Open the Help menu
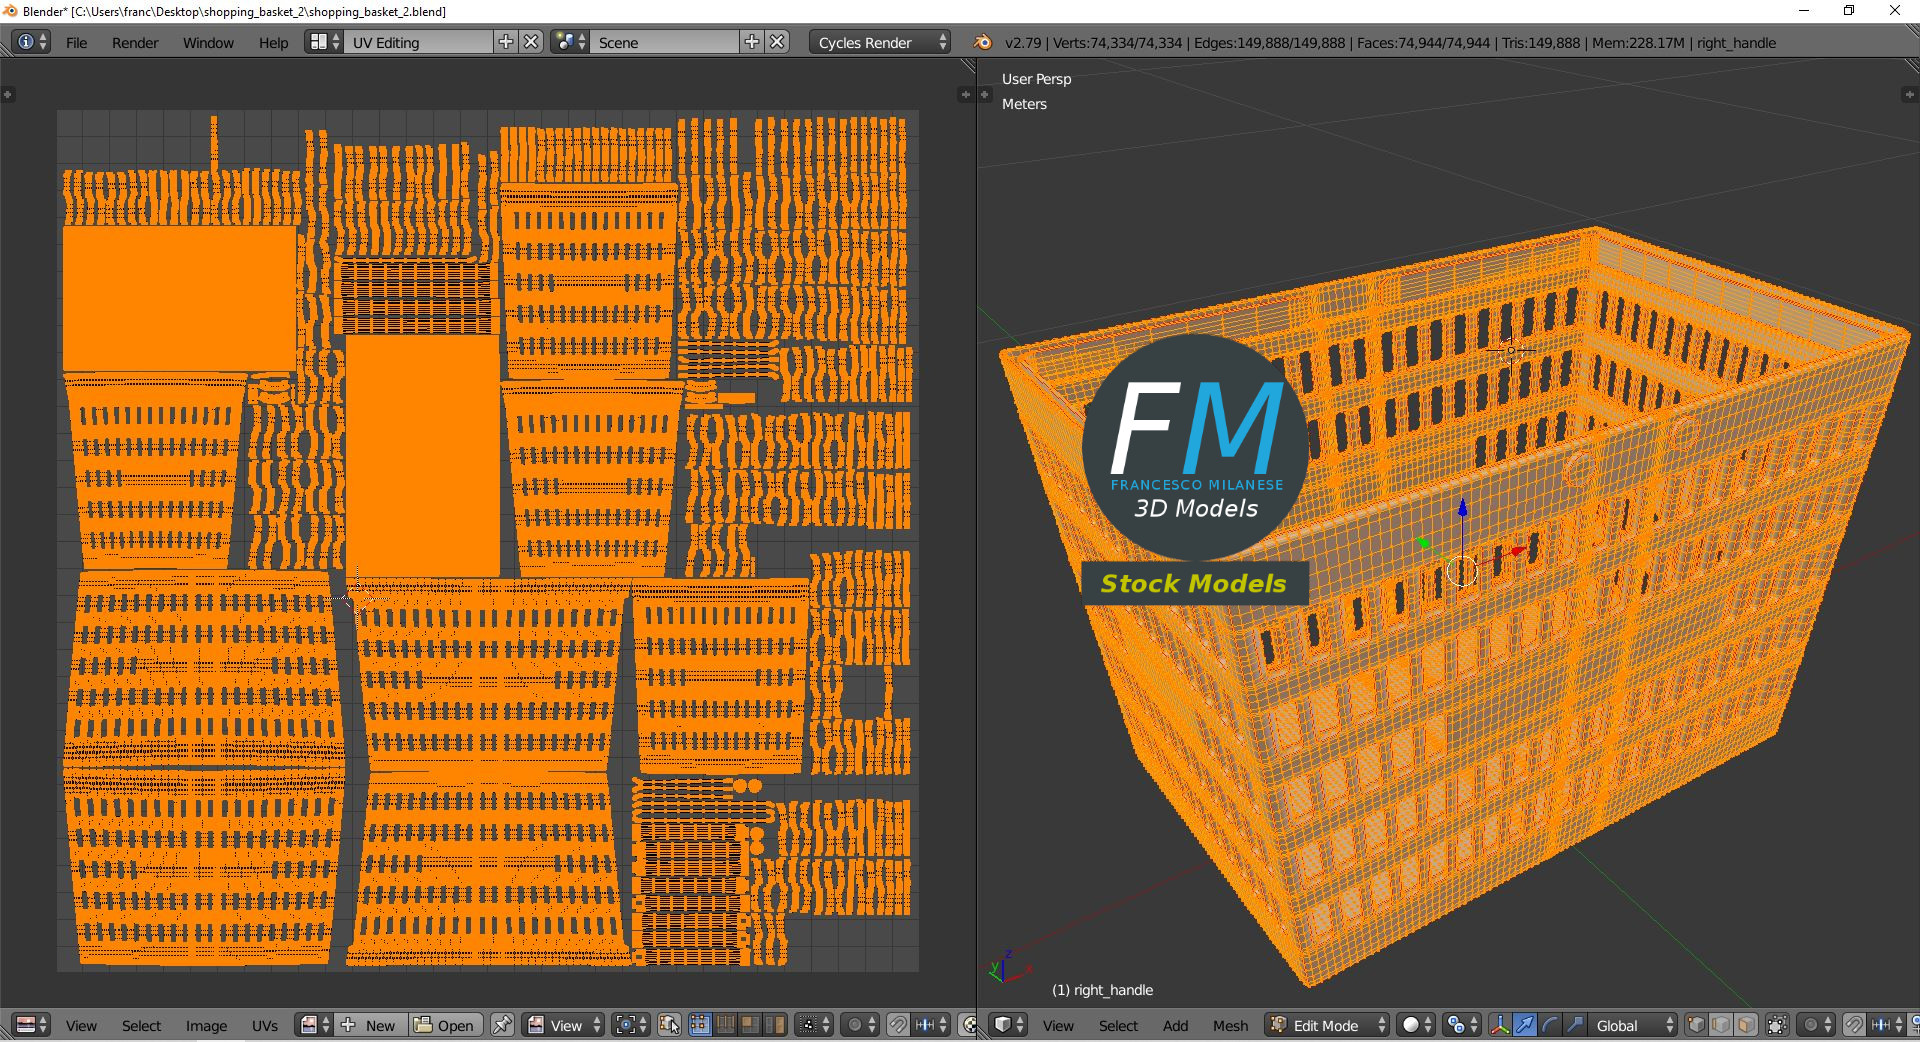The image size is (1920, 1042). tap(273, 42)
